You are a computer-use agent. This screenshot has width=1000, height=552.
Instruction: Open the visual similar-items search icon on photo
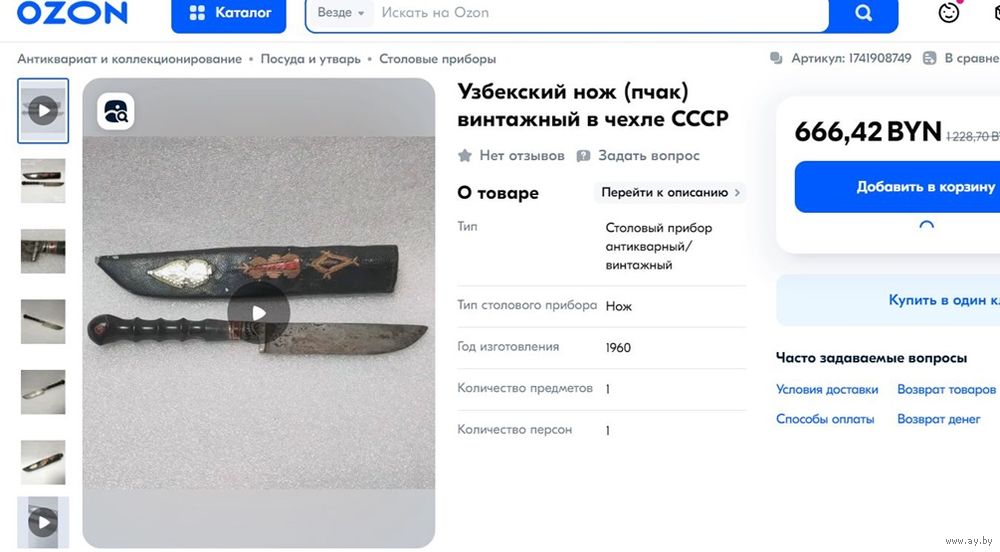(115, 111)
